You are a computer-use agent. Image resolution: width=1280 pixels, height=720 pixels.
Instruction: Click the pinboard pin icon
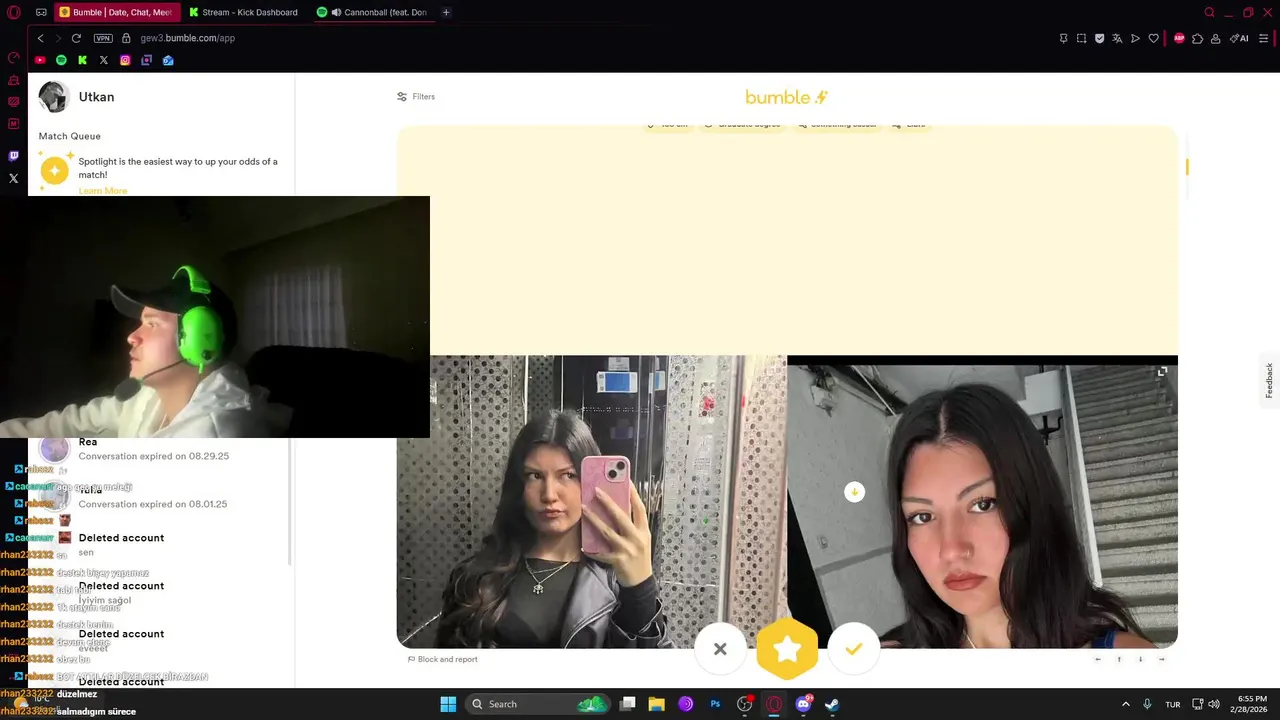tap(1063, 38)
